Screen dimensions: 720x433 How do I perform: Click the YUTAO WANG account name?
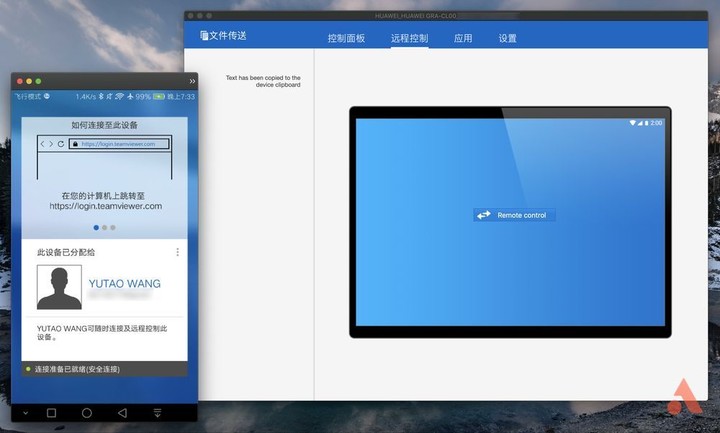124,284
